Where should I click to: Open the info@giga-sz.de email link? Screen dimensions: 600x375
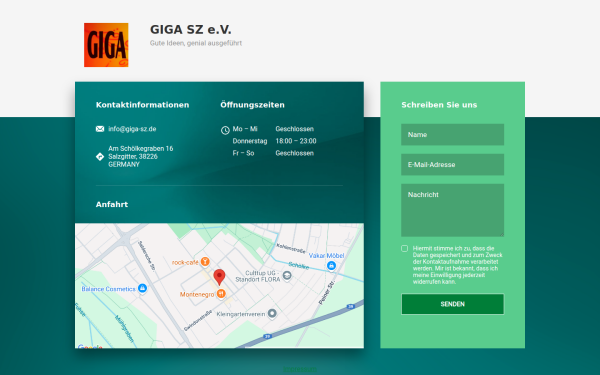tap(132, 129)
